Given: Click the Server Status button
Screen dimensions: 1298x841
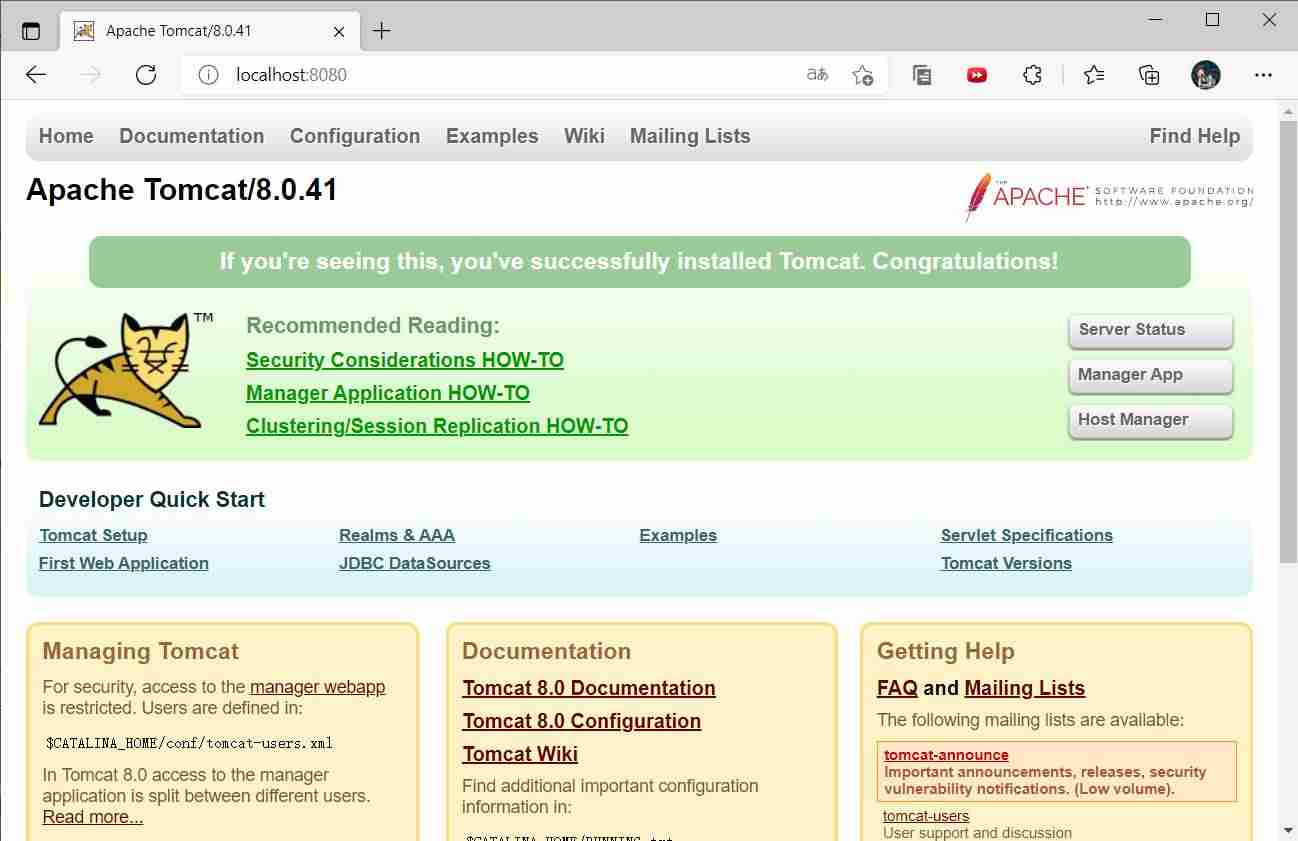Looking at the screenshot, I should coord(1150,331).
